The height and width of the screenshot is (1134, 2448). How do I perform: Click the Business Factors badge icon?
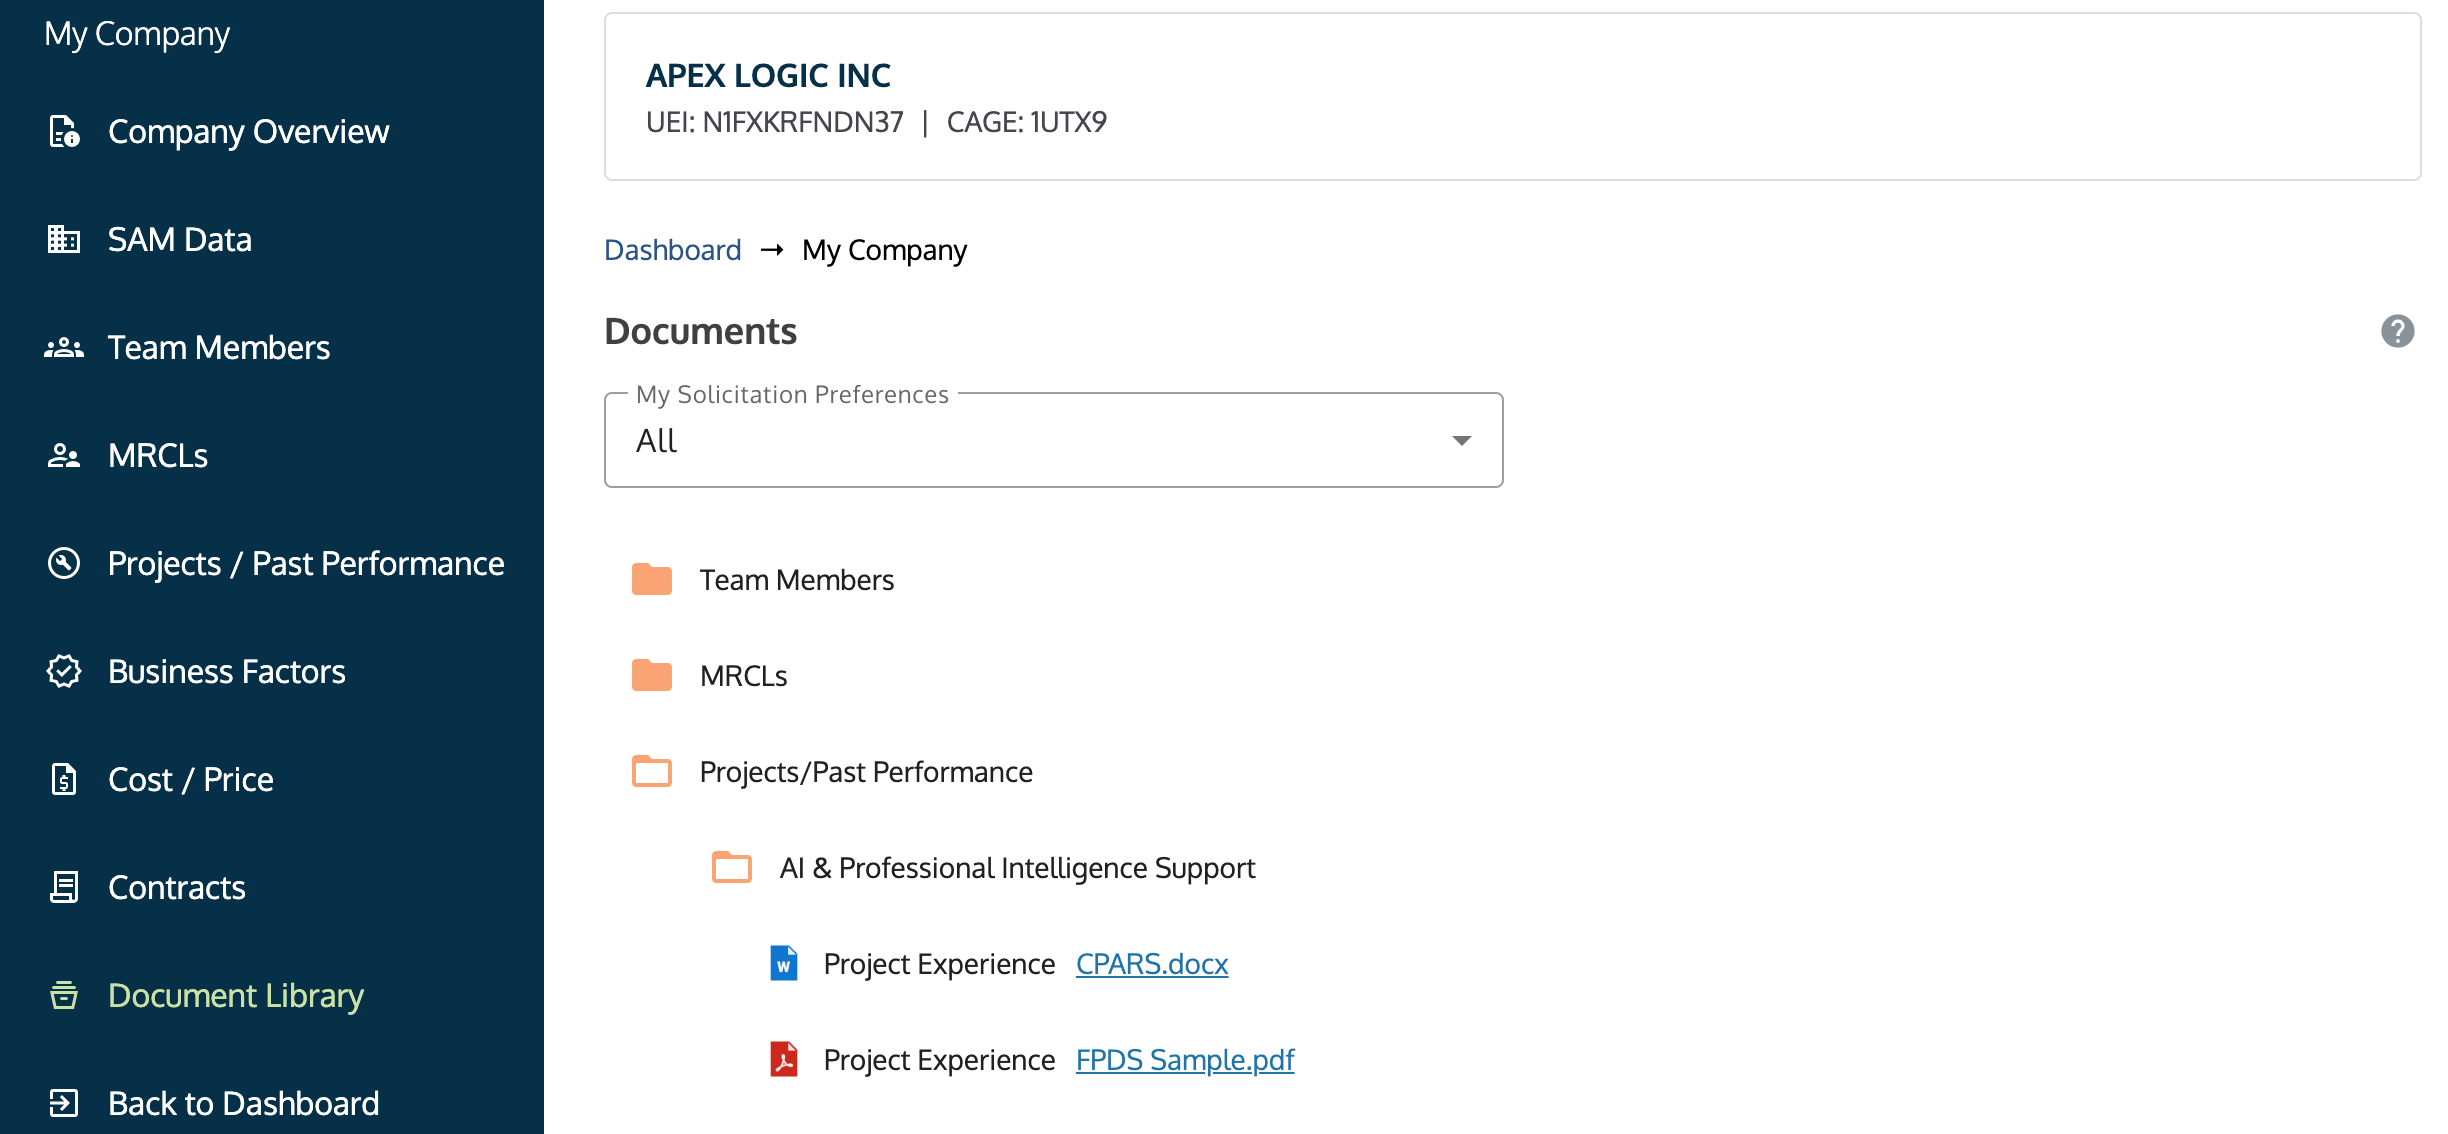point(64,671)
